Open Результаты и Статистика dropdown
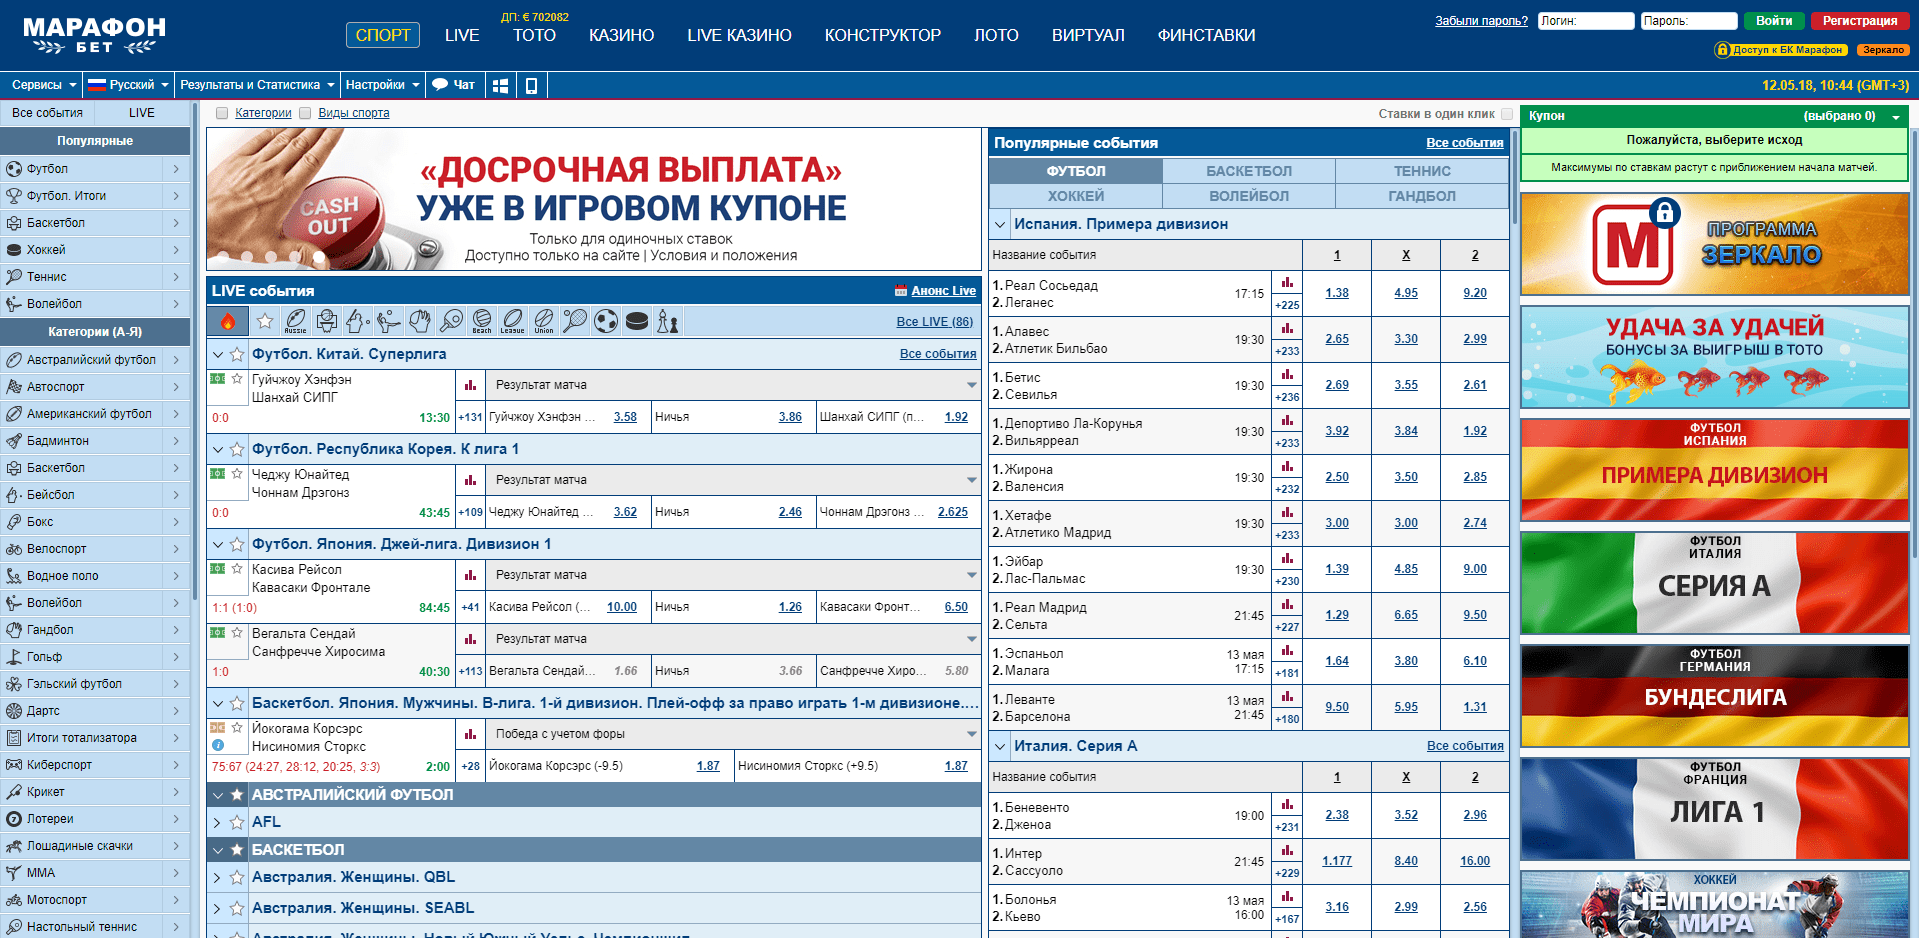Screen dimensions: 1919x938 coord(257,85)
